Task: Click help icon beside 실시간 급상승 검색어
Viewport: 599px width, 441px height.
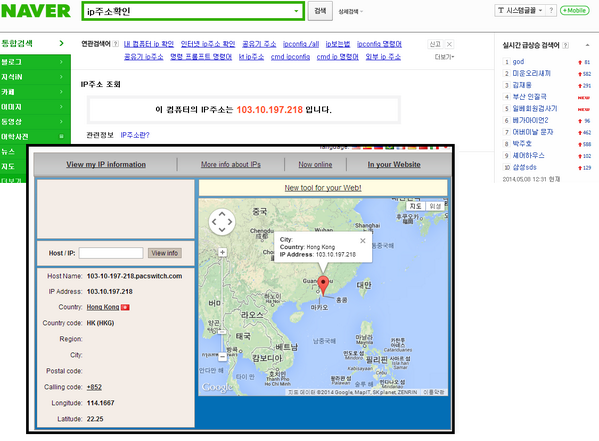Action: 566,45
